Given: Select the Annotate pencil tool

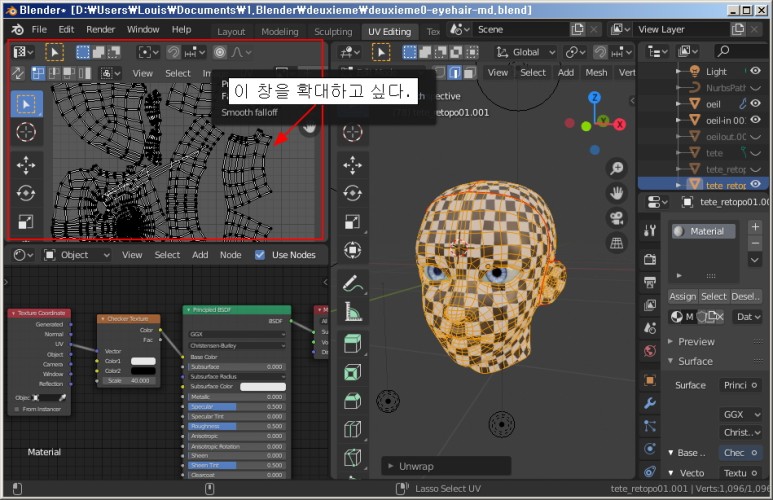Looking at the screenshot, I should coord(352,285).
